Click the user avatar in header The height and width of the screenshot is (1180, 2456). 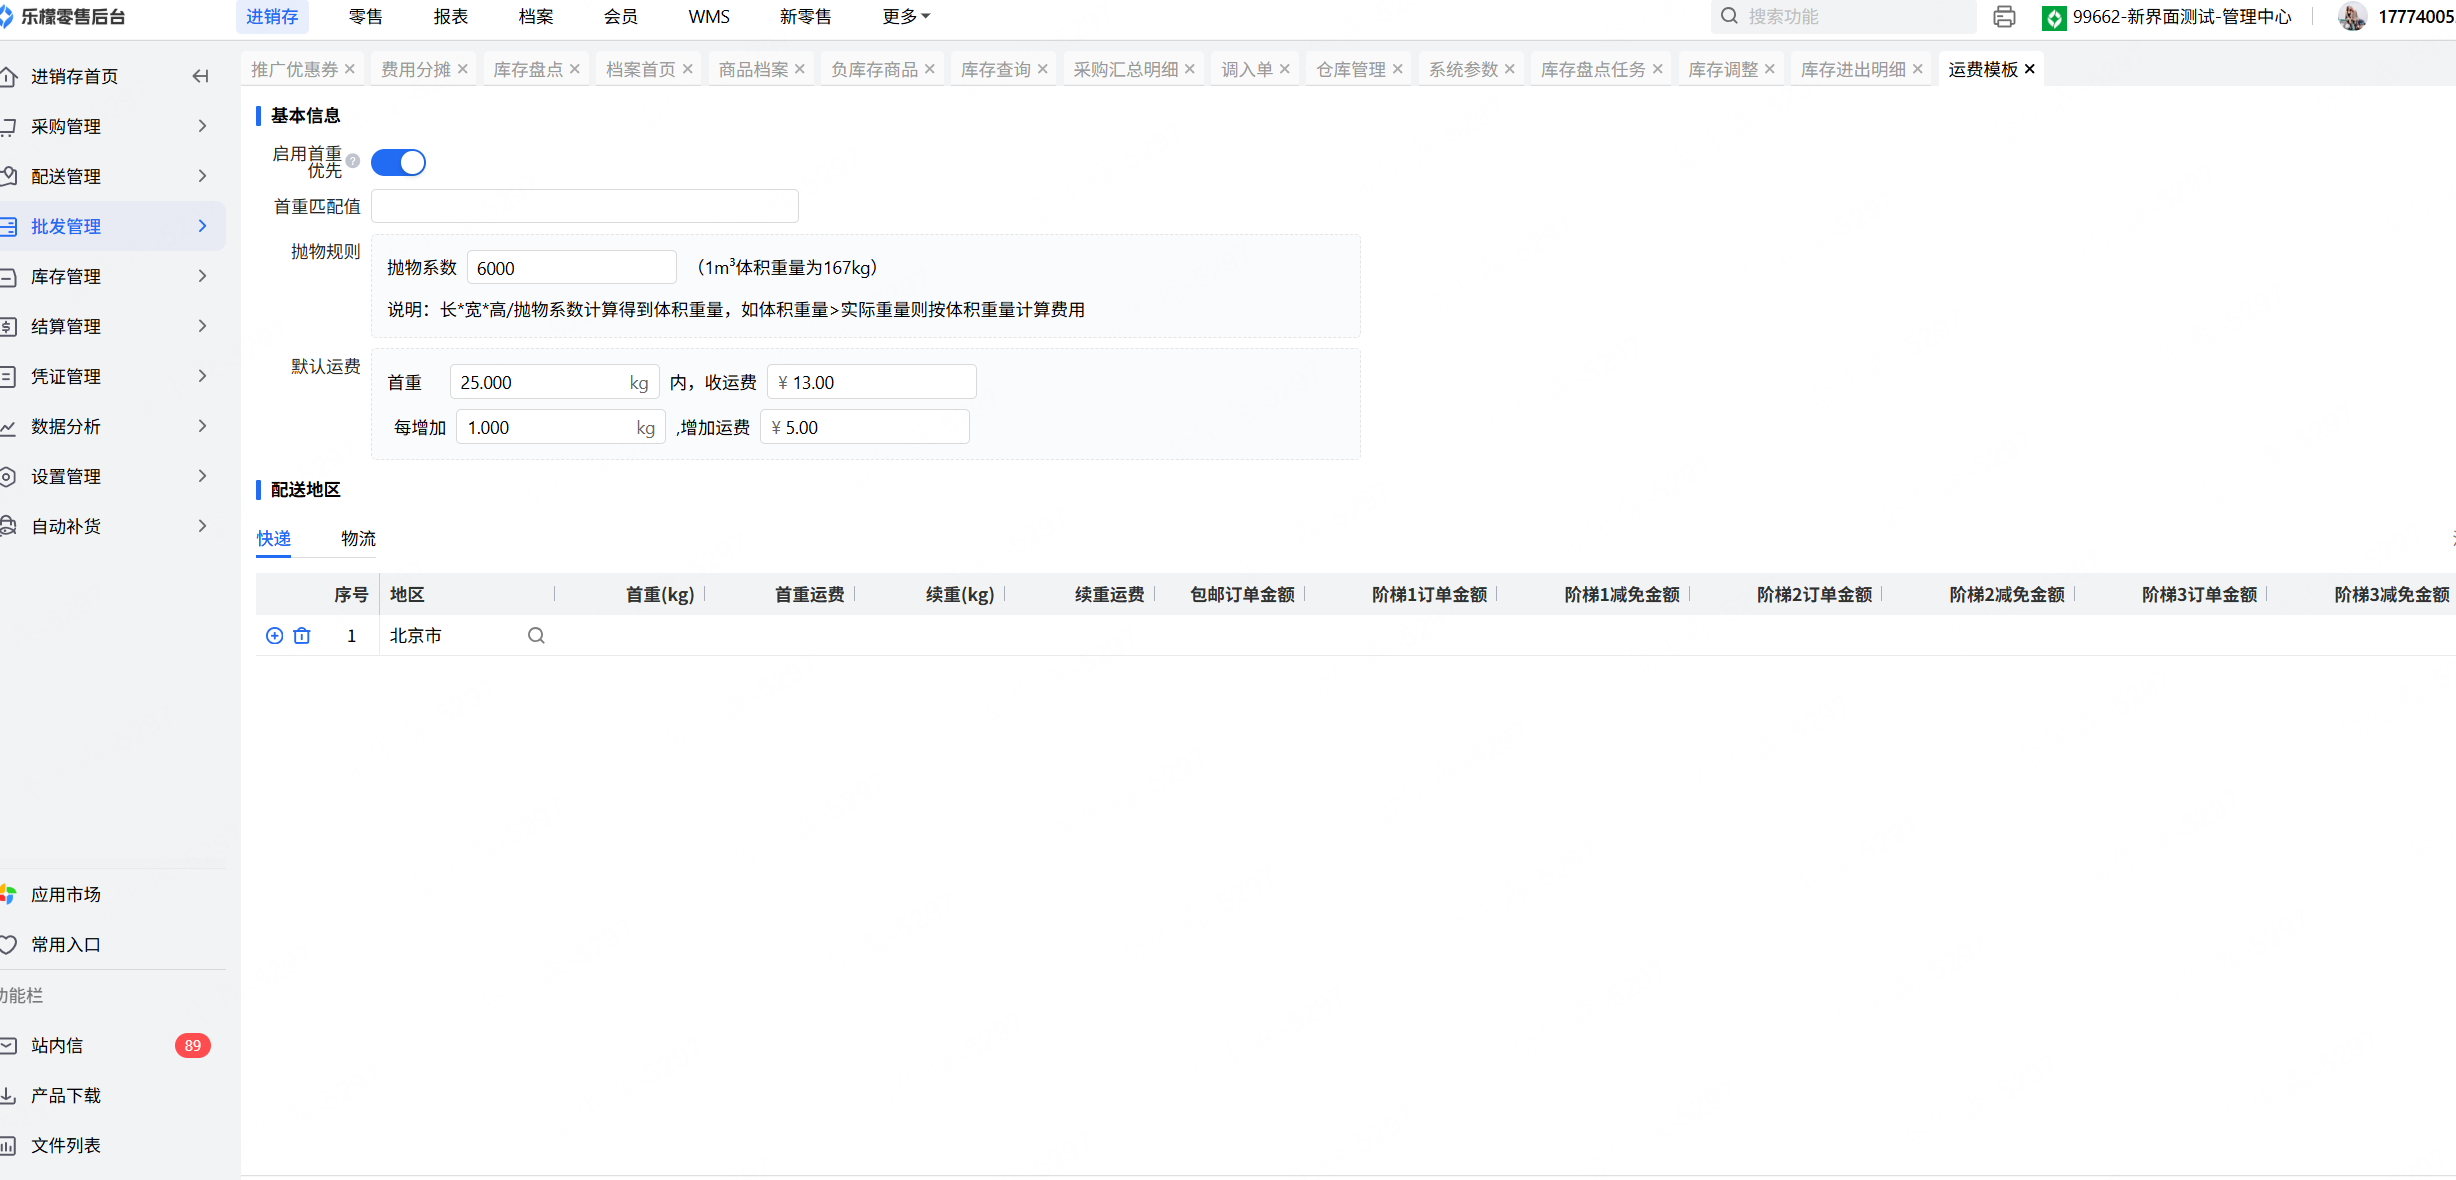tap(2352, 17)
